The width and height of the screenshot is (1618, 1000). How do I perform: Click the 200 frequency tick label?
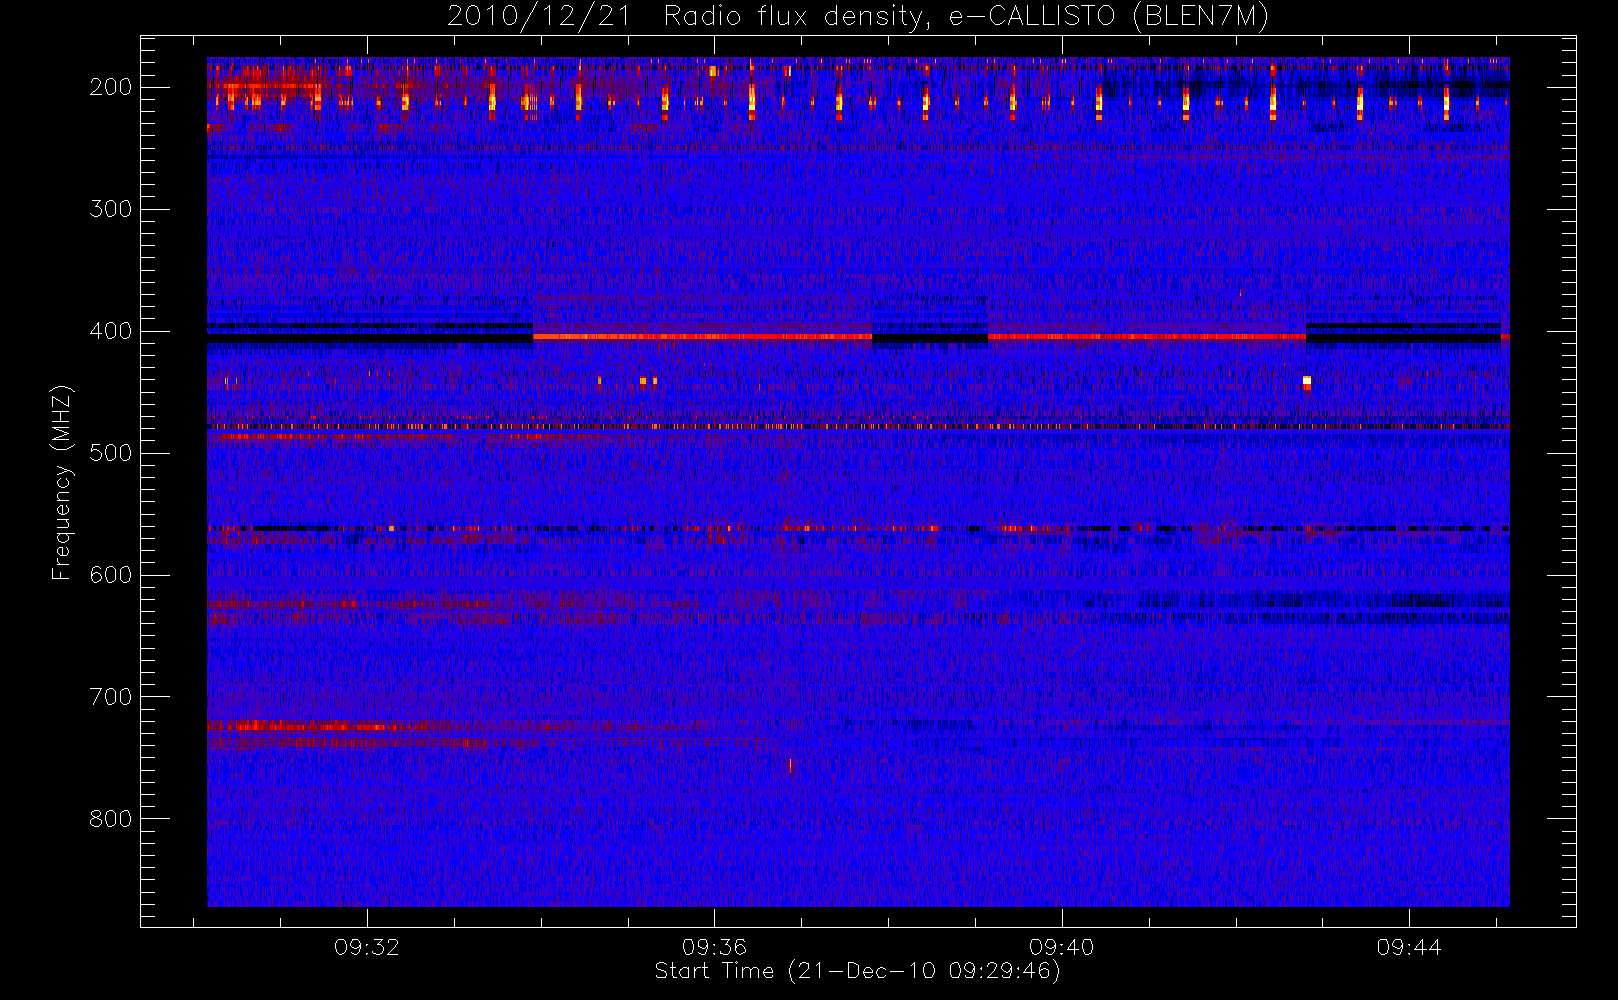(111, 87)
